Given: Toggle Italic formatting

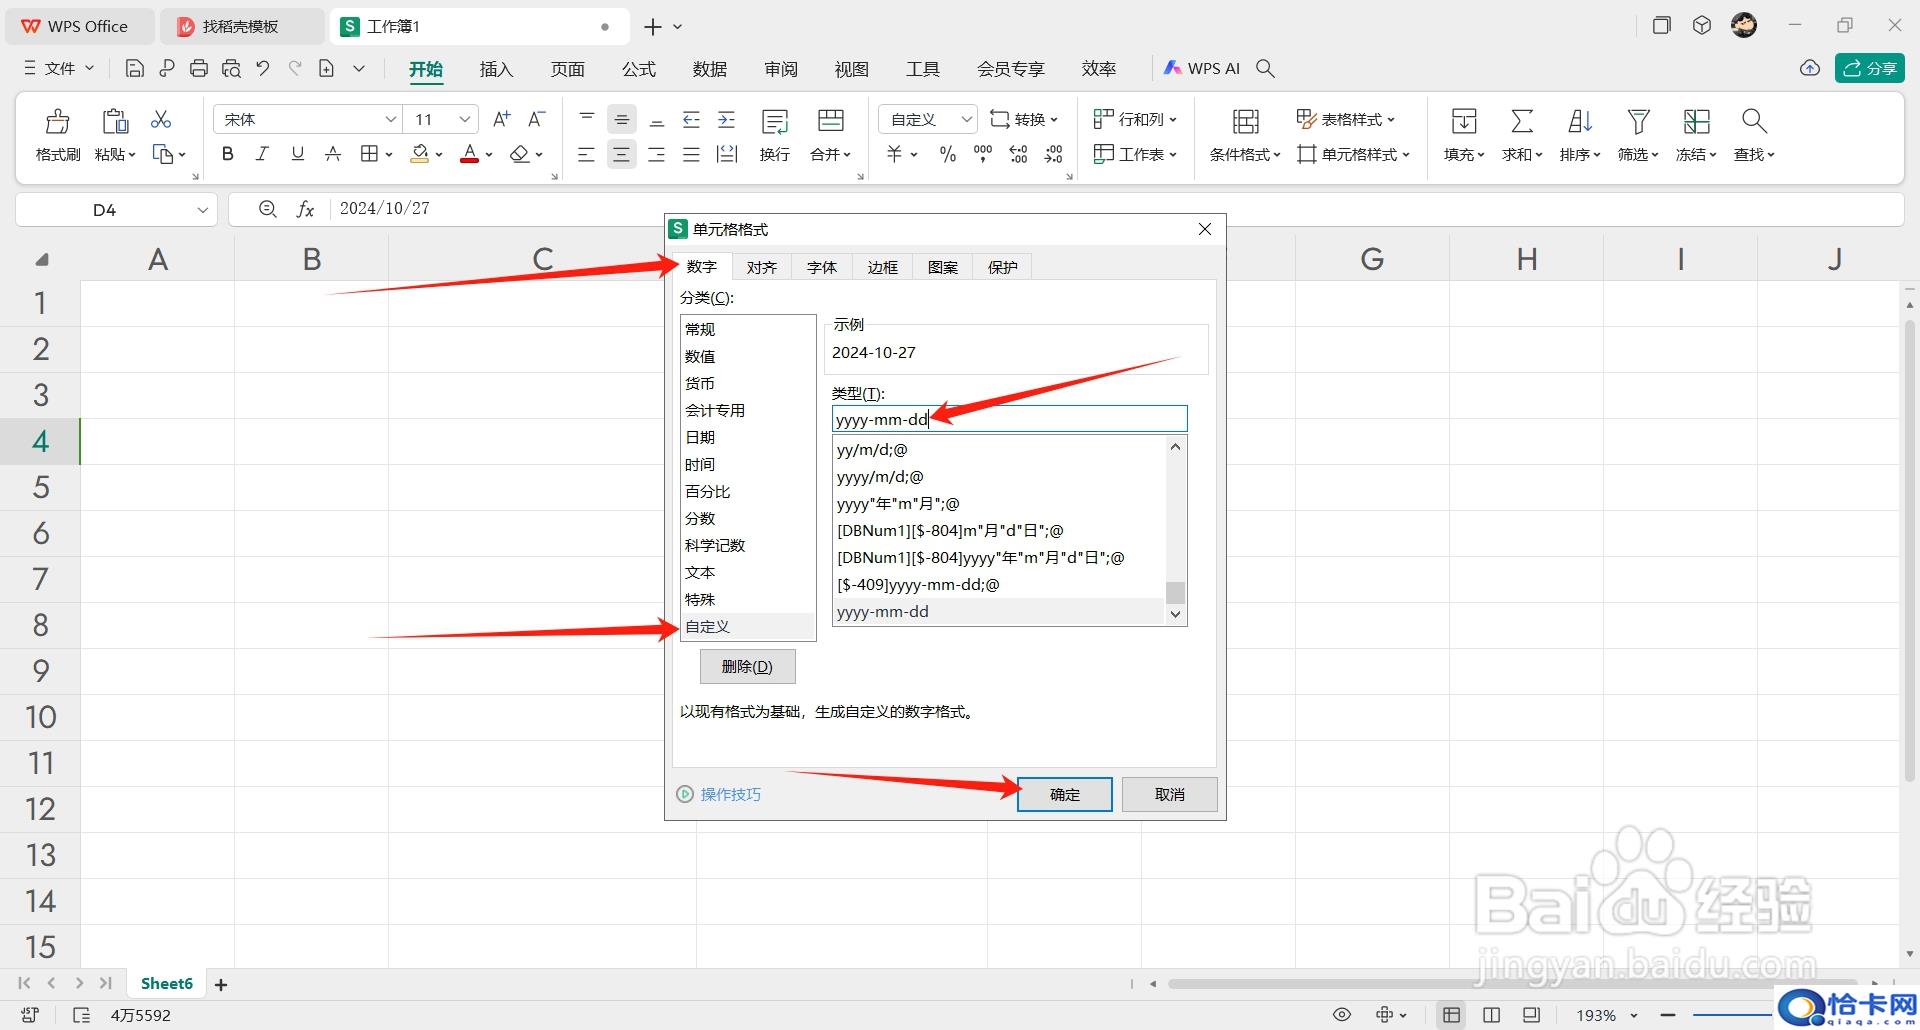Looking at the screenshot, I should point(262,154).
